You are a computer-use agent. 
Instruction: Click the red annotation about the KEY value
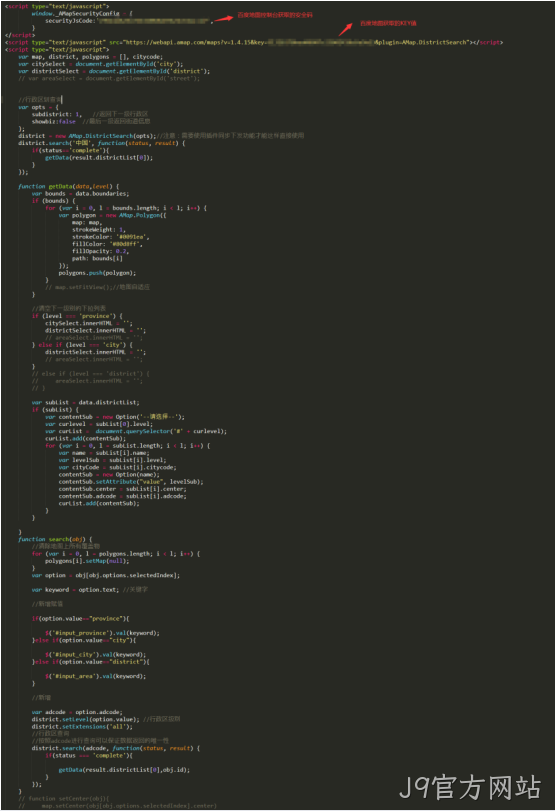[388, 23]
